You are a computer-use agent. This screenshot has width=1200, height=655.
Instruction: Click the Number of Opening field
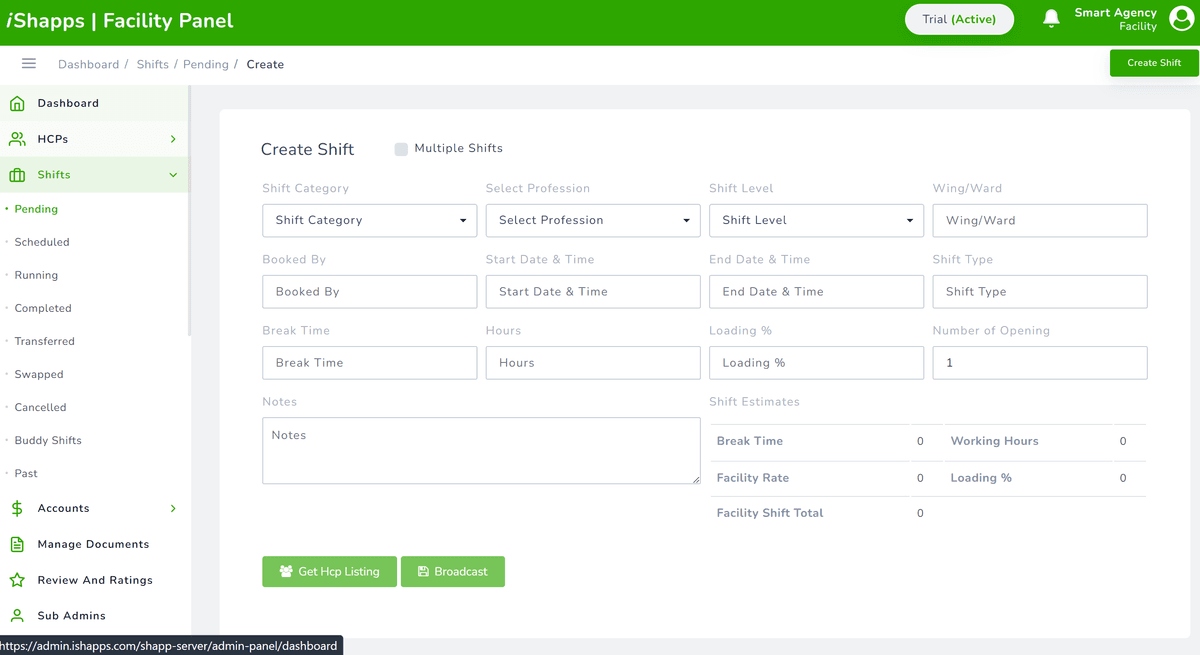pyautogui.click(x=1040, y=362)
